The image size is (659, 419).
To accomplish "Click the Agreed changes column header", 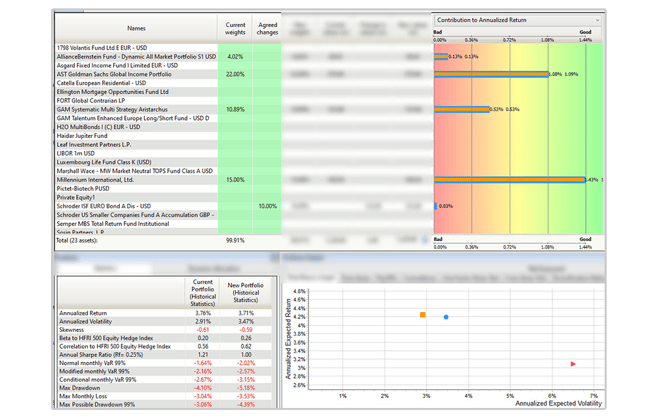I will point(267,28).
